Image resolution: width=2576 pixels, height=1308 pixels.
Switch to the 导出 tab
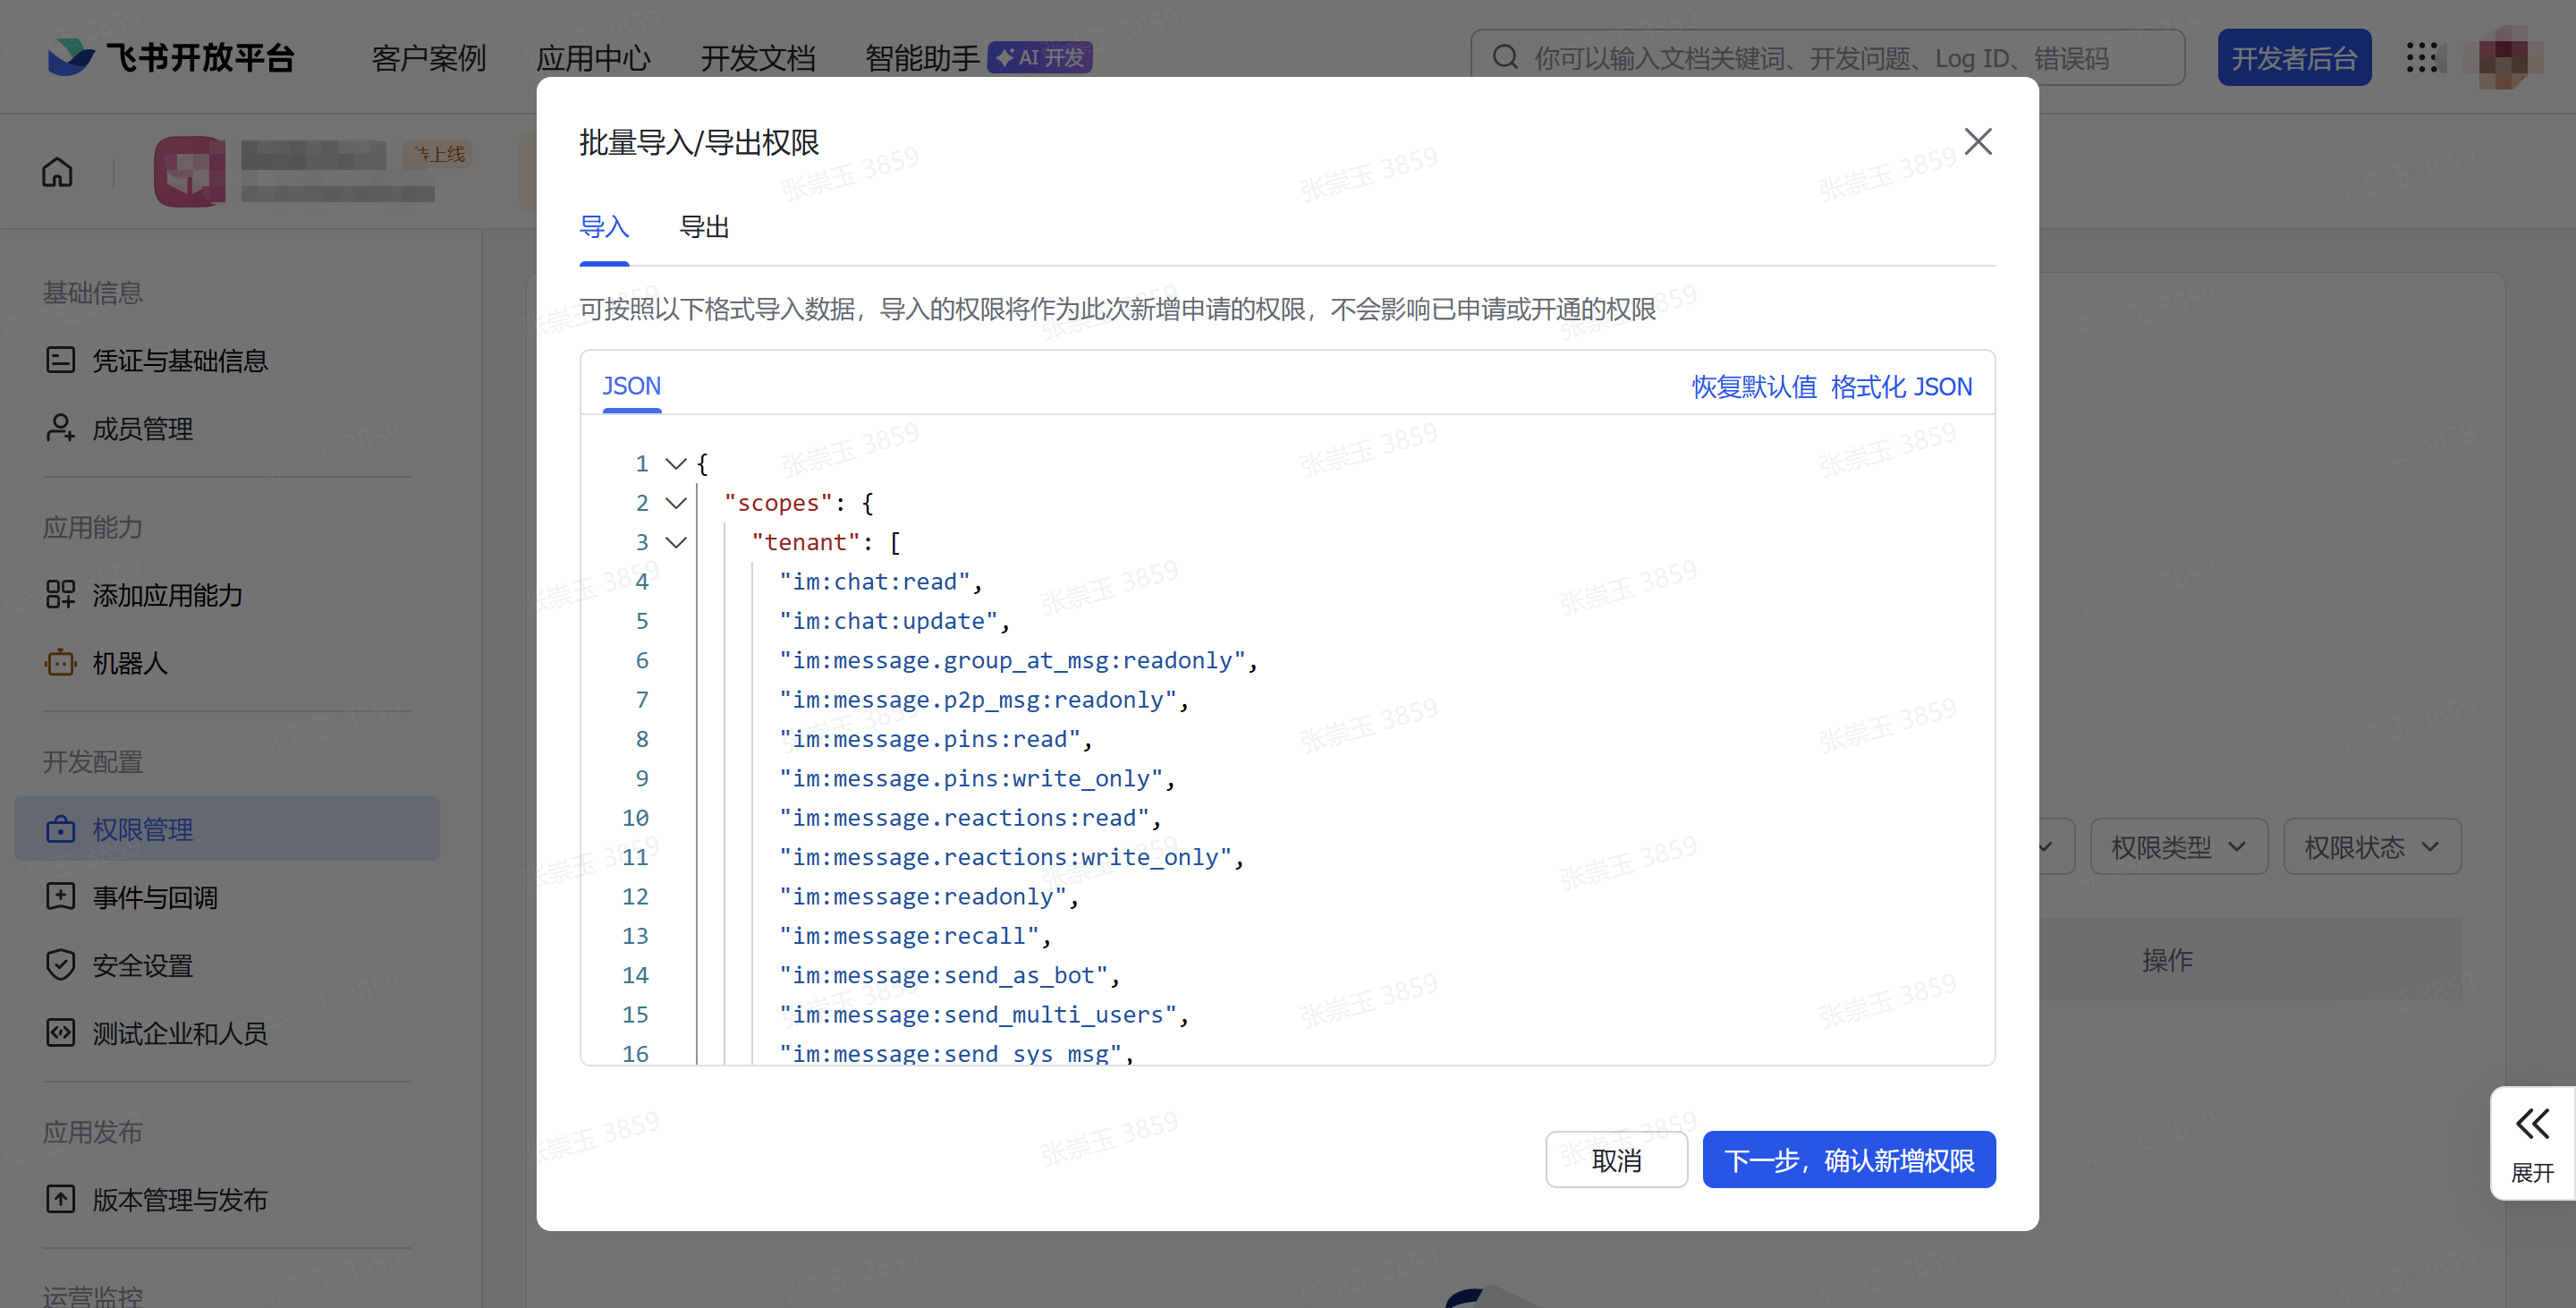point(704,227)
